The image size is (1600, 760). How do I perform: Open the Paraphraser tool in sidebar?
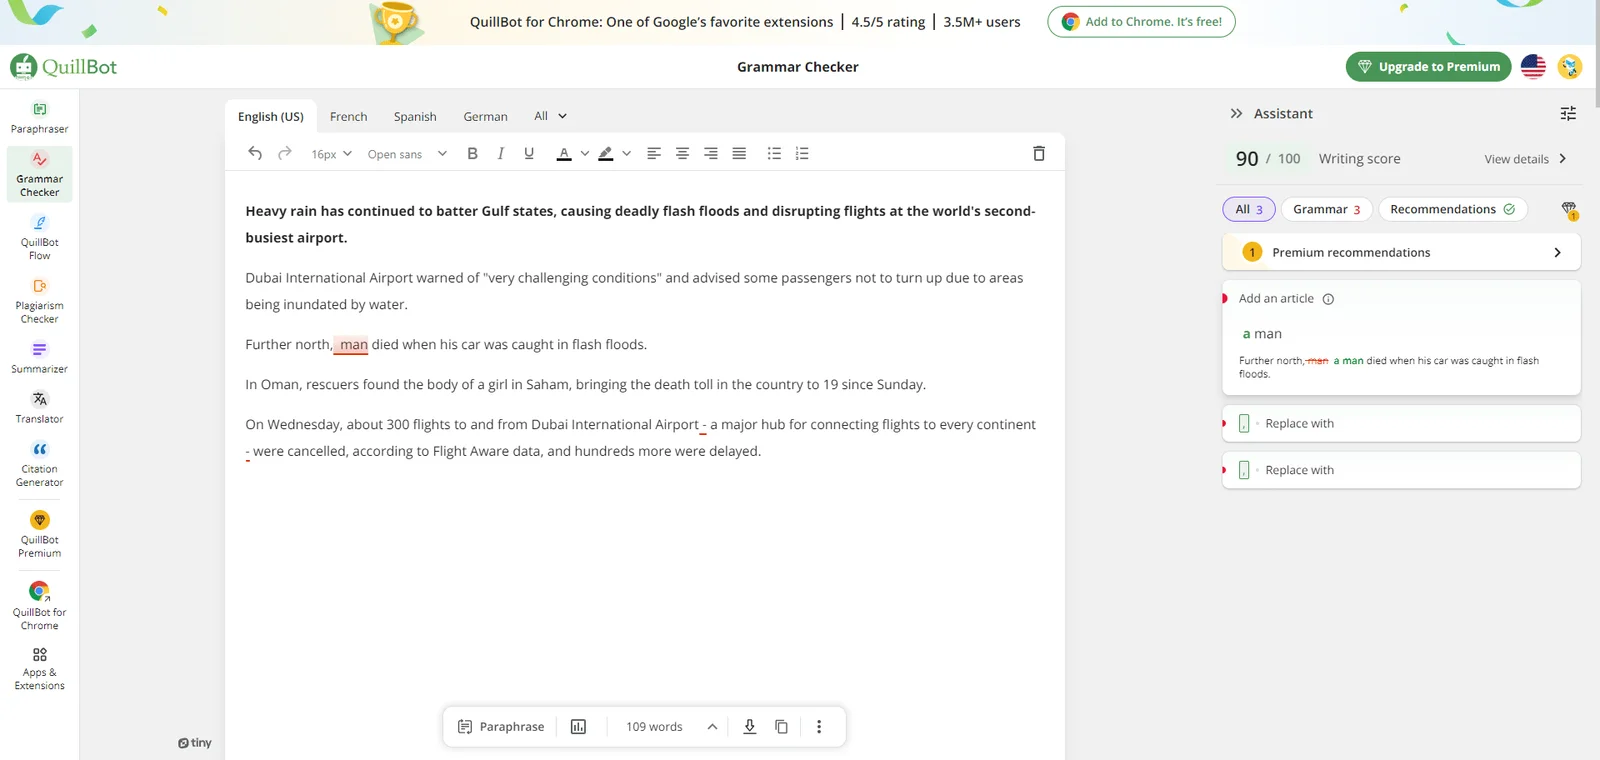pyautogui.click(x=40, y=117)
